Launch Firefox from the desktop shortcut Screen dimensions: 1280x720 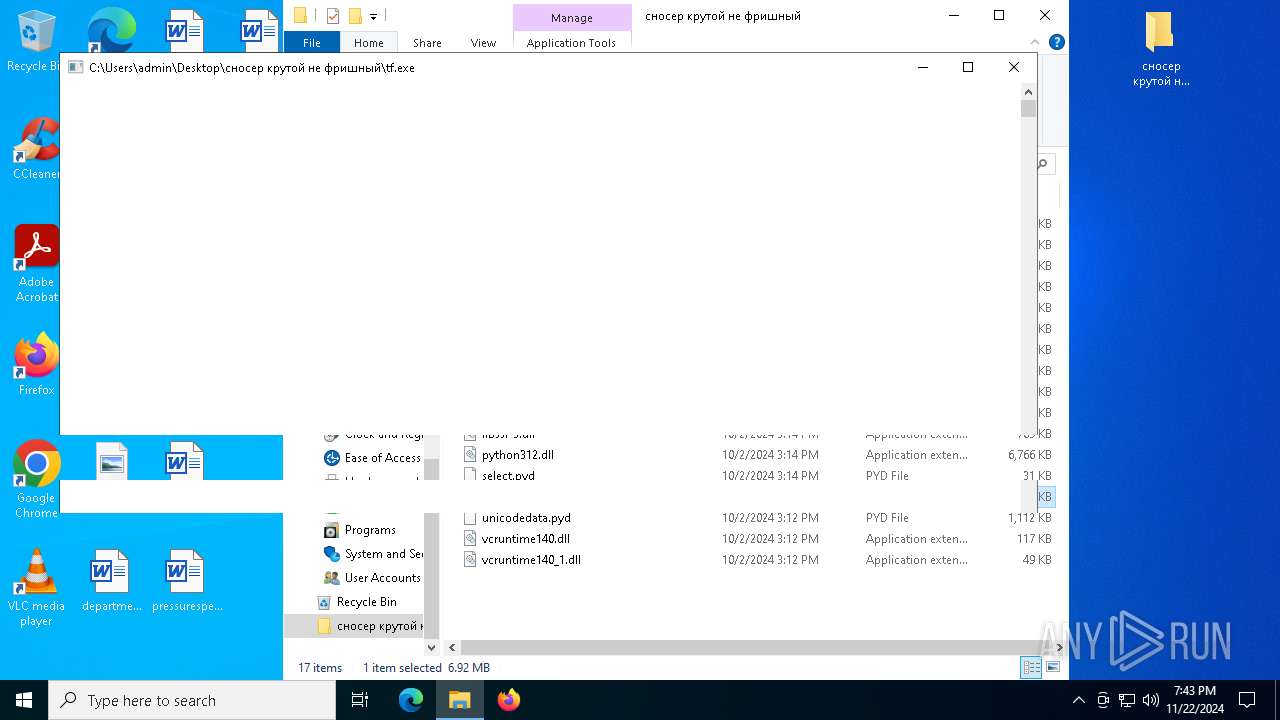point(36,365)
